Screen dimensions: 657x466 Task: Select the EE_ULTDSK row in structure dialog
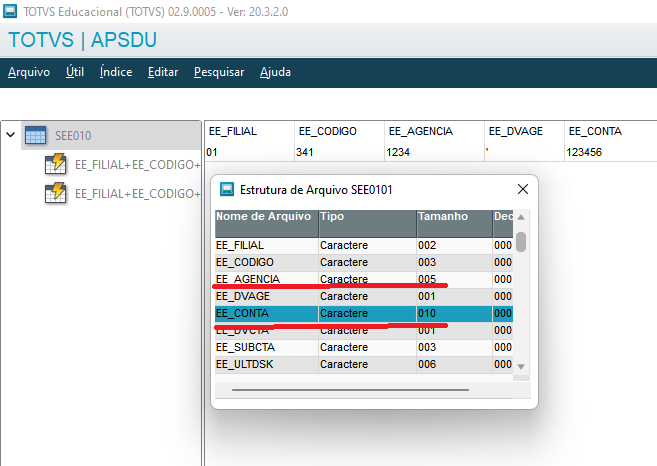coord(364,364)
